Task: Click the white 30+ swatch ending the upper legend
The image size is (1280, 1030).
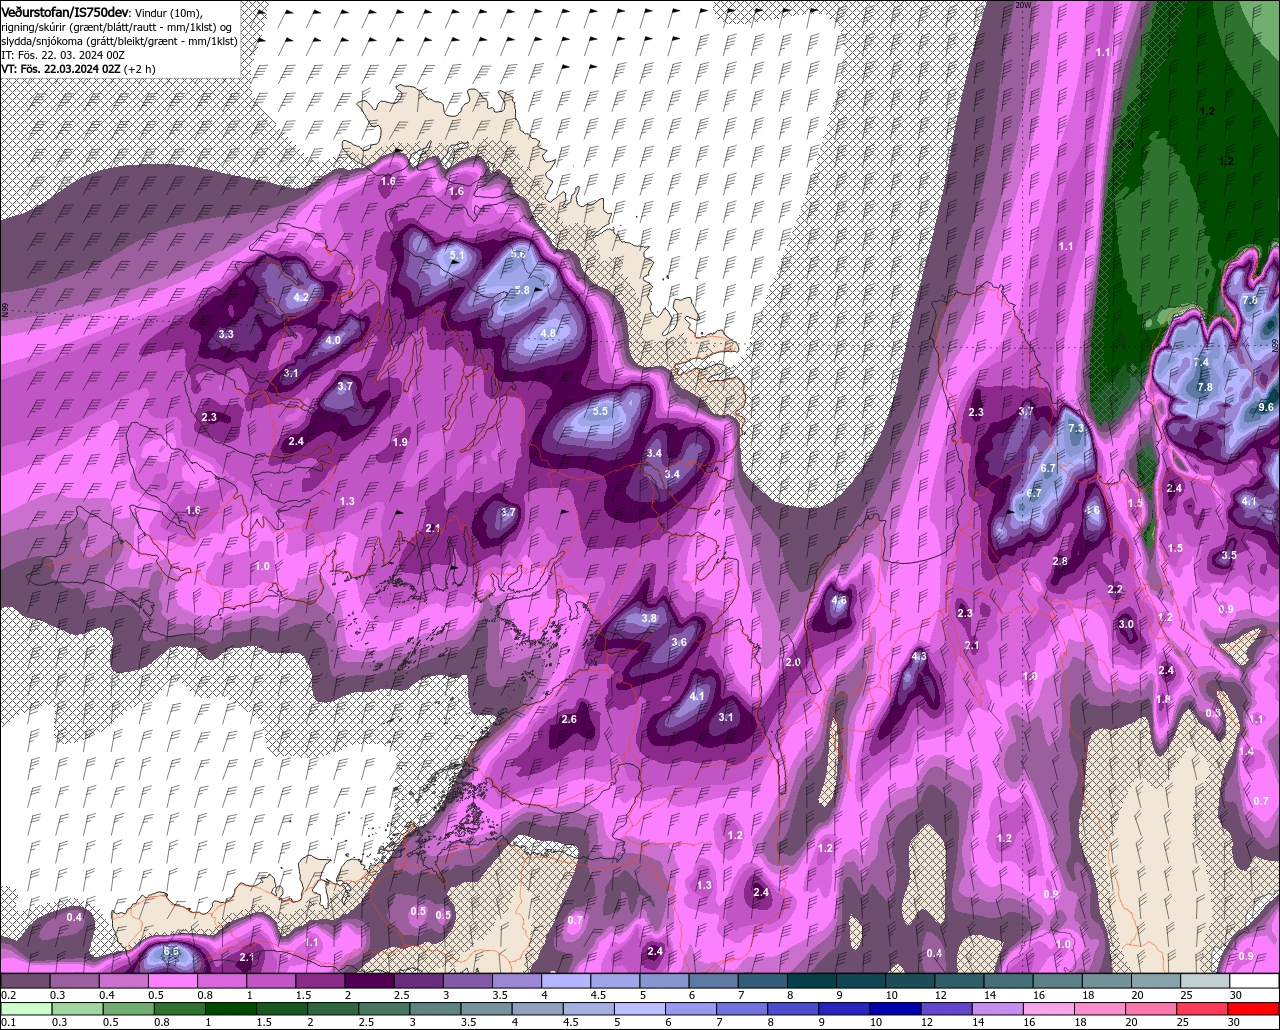Action: pyautogui.click(x=1254, y=981)
